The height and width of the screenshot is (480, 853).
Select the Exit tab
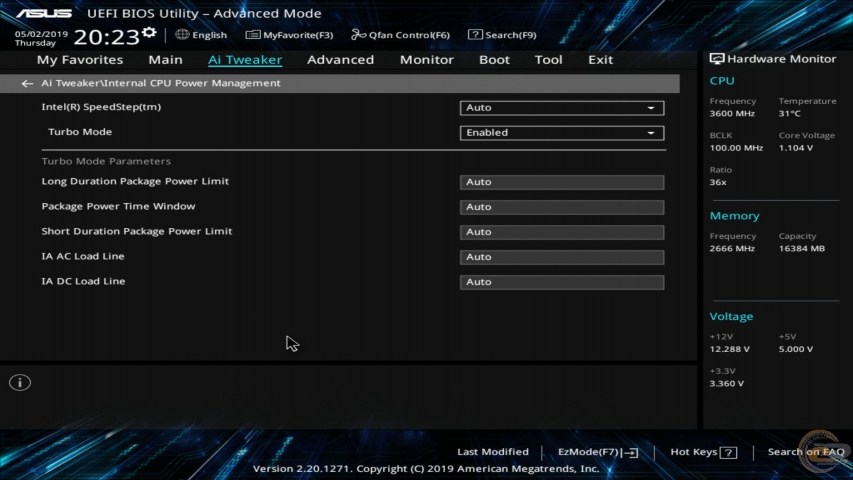[x=600, y=60]
